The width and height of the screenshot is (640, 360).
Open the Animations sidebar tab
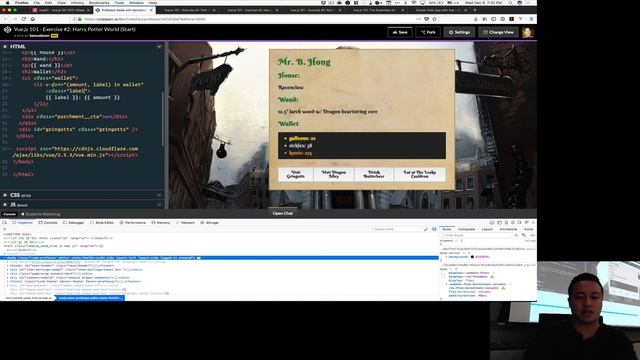pos(508,229)
